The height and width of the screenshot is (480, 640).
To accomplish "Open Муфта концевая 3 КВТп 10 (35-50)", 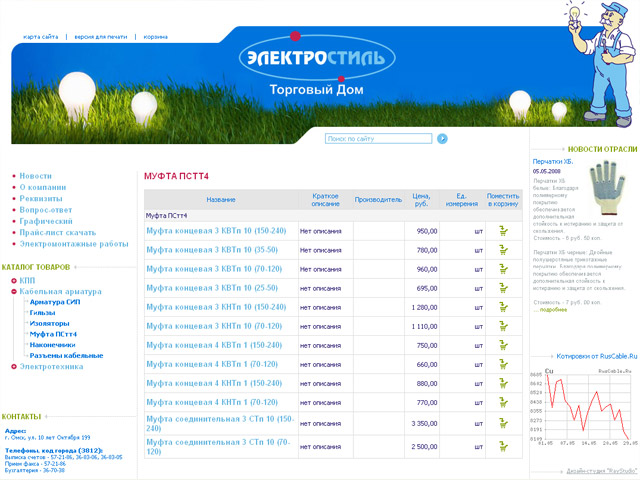I will [x=211, y=250].
